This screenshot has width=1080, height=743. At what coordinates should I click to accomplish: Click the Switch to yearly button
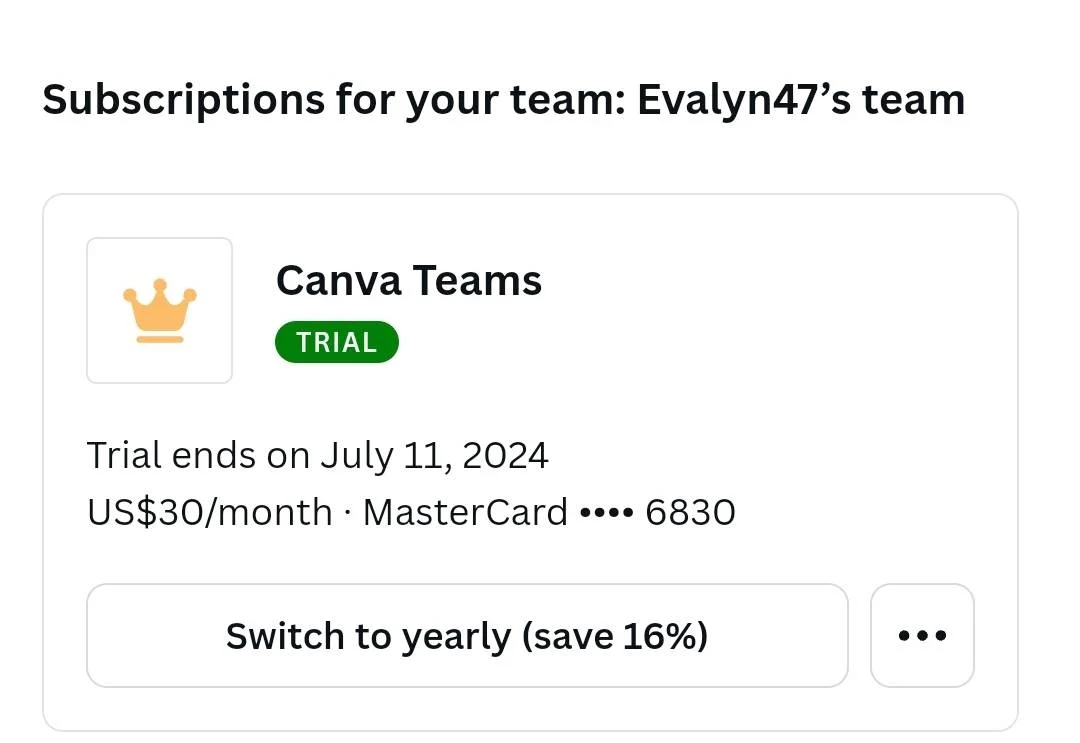click(x=467, y=636)
